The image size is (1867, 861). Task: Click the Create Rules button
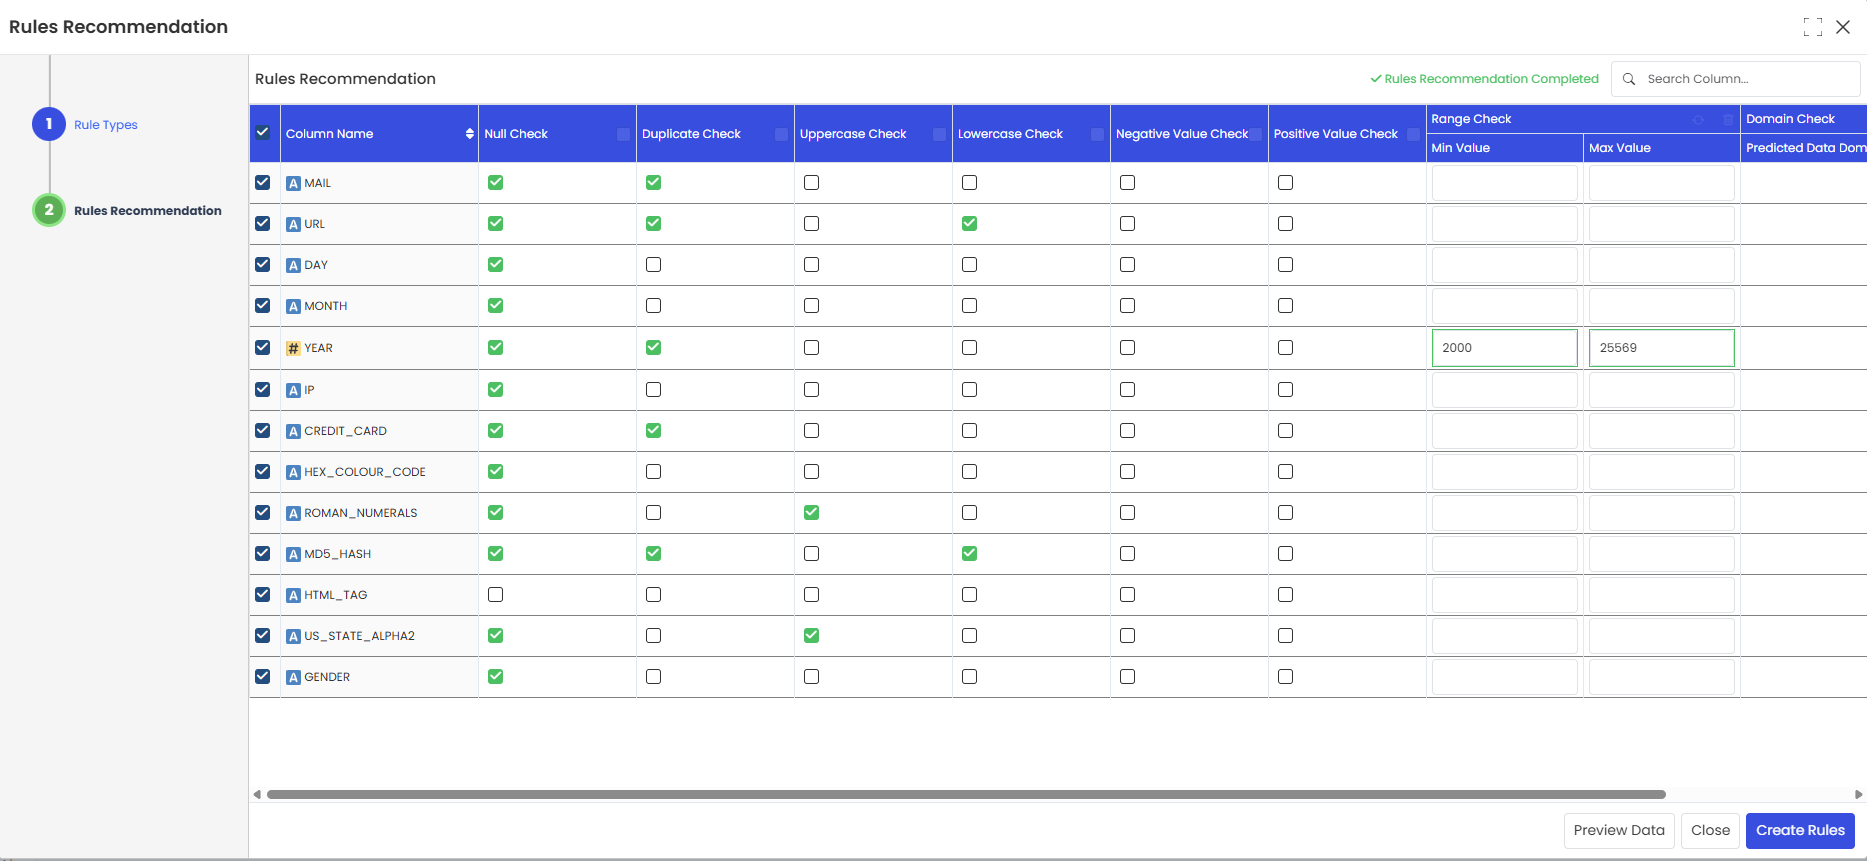(x=1800, y=830)
